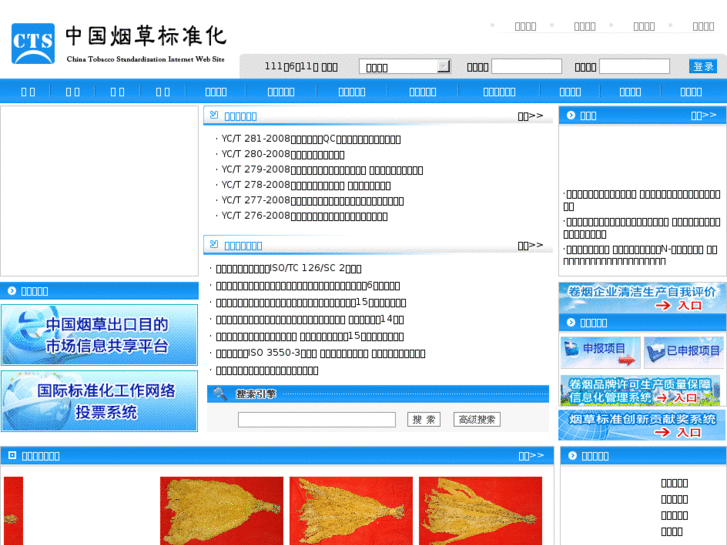The image size is (727, 545).
Task: Open the YC/T 277-2008 standard link
Action: click(x=312, y=200)
